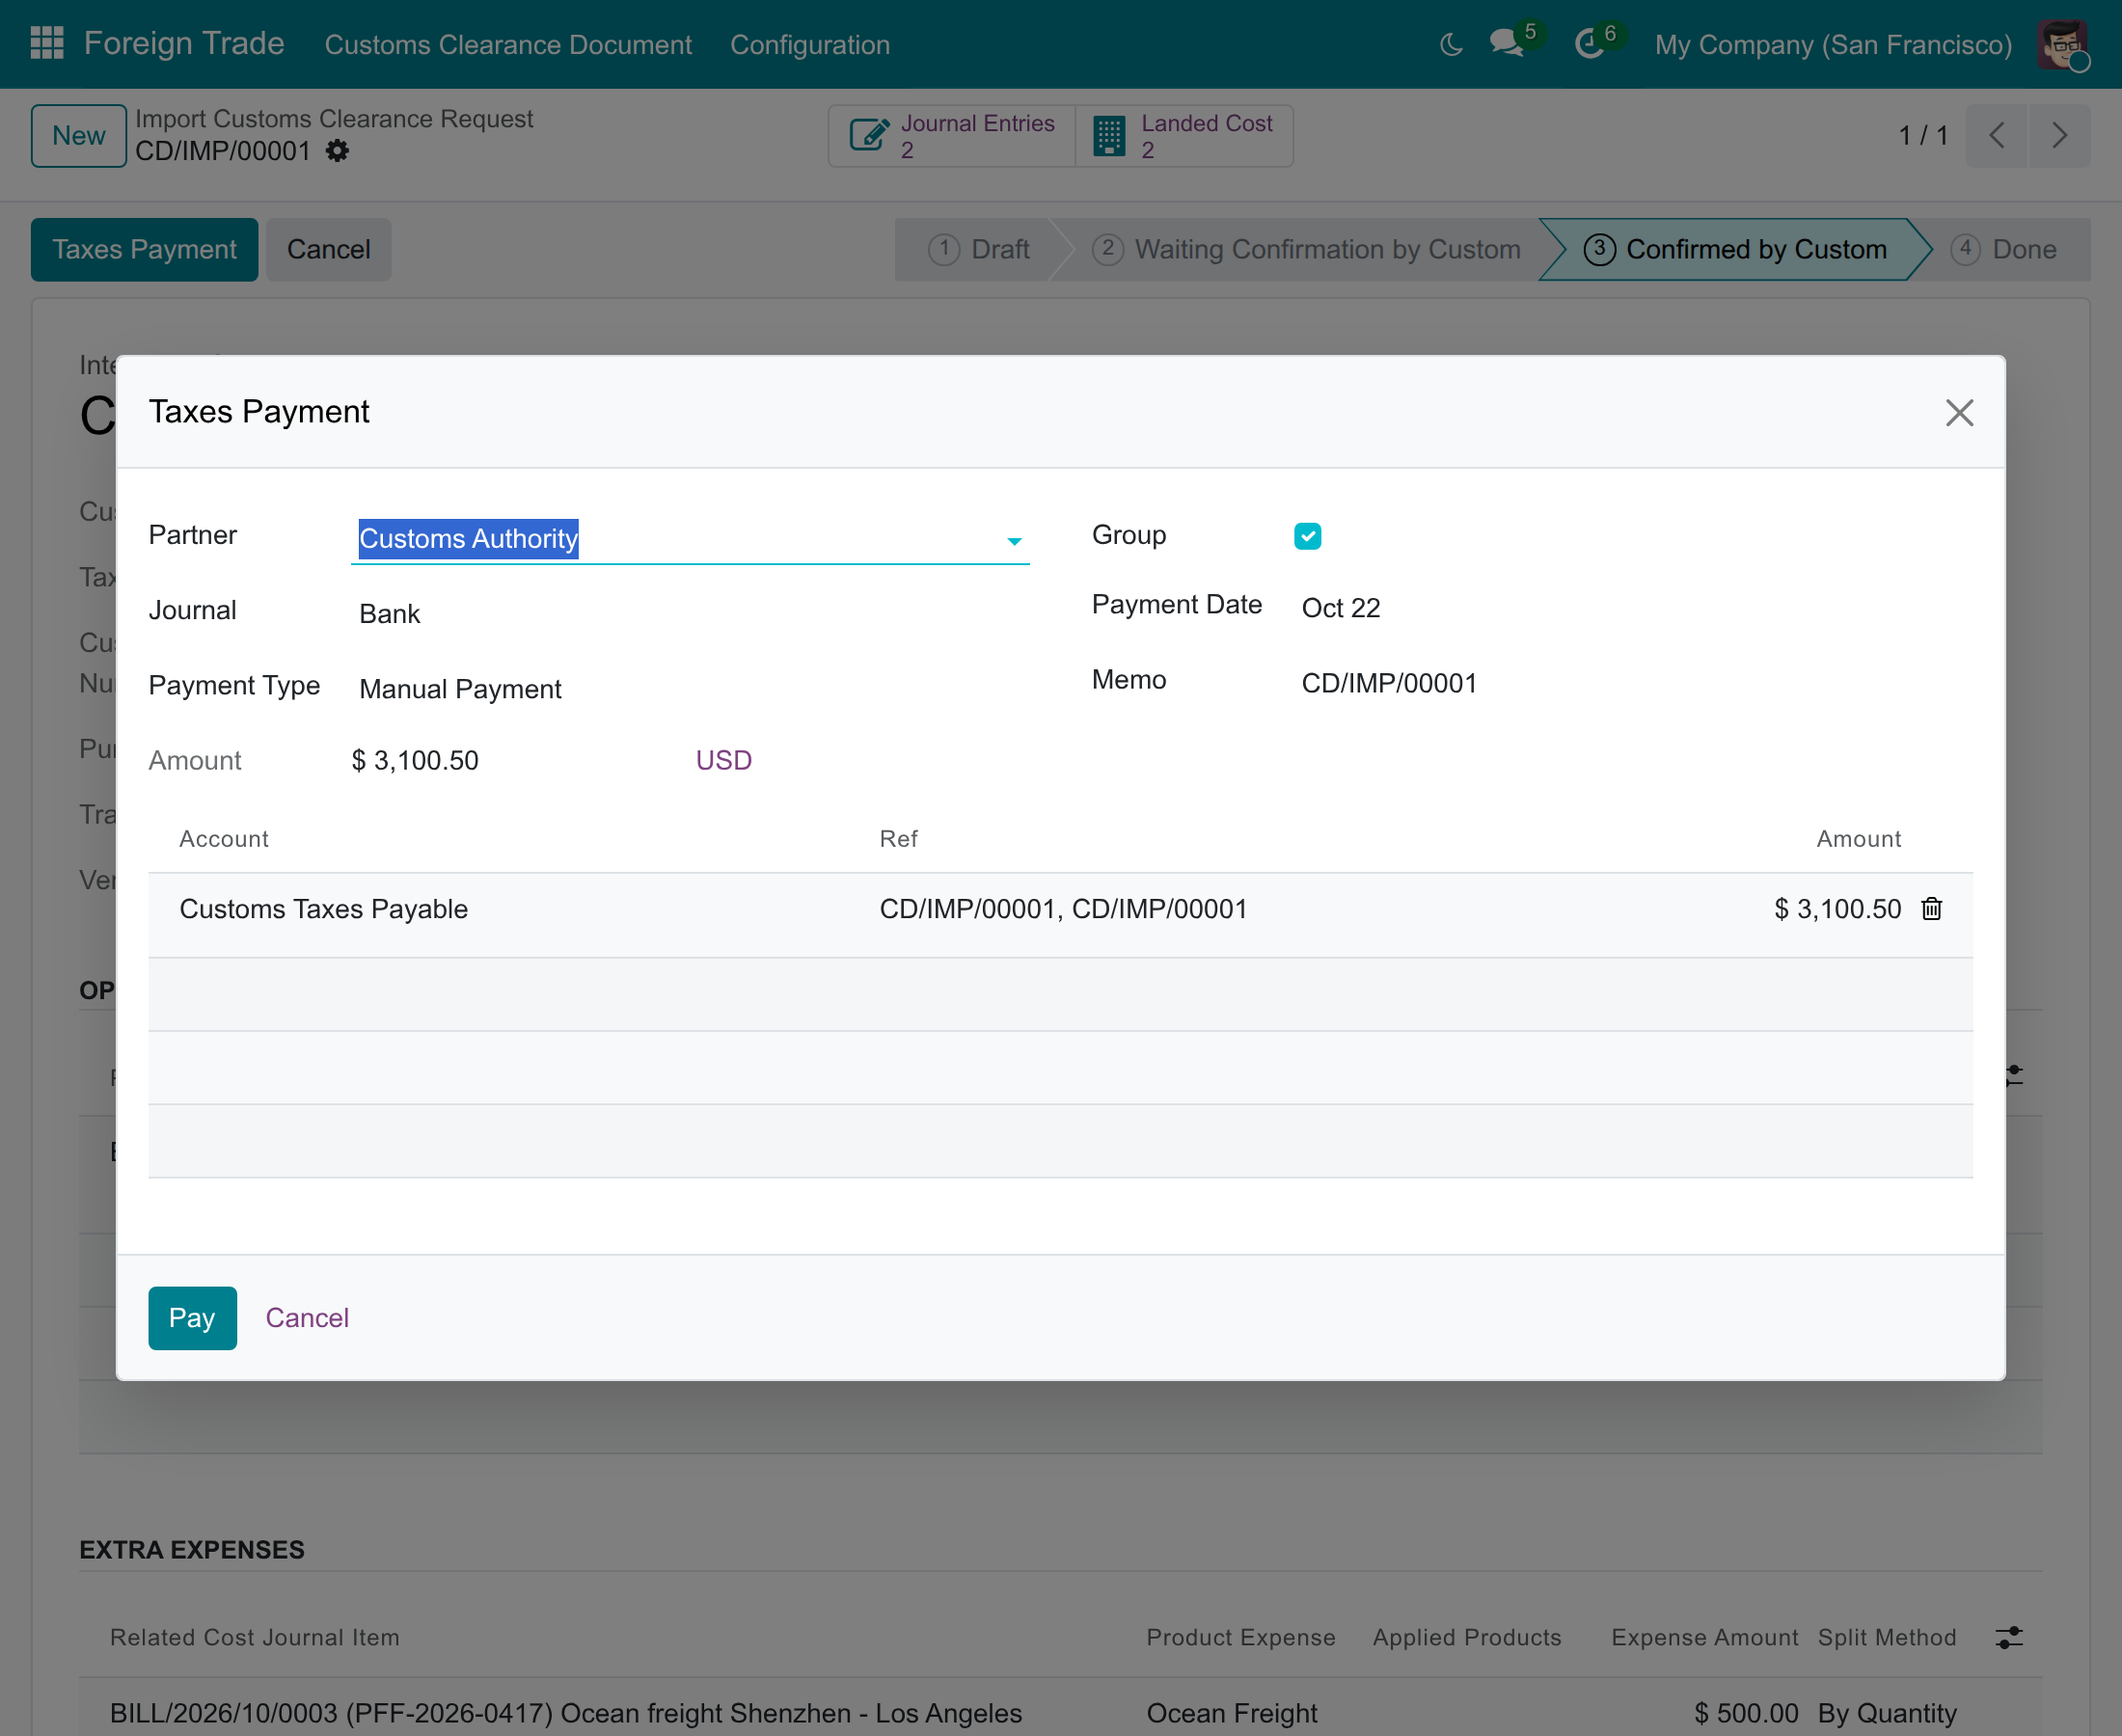The width and height of the screenshot is (2122, 1736).
Task: Click the Cancel button beside Taxes Payment
Action: [x=328, y=250]
